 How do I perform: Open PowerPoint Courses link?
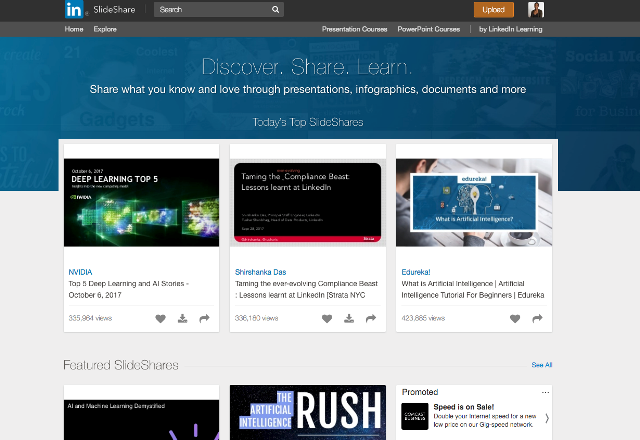(x=429, y=29)
